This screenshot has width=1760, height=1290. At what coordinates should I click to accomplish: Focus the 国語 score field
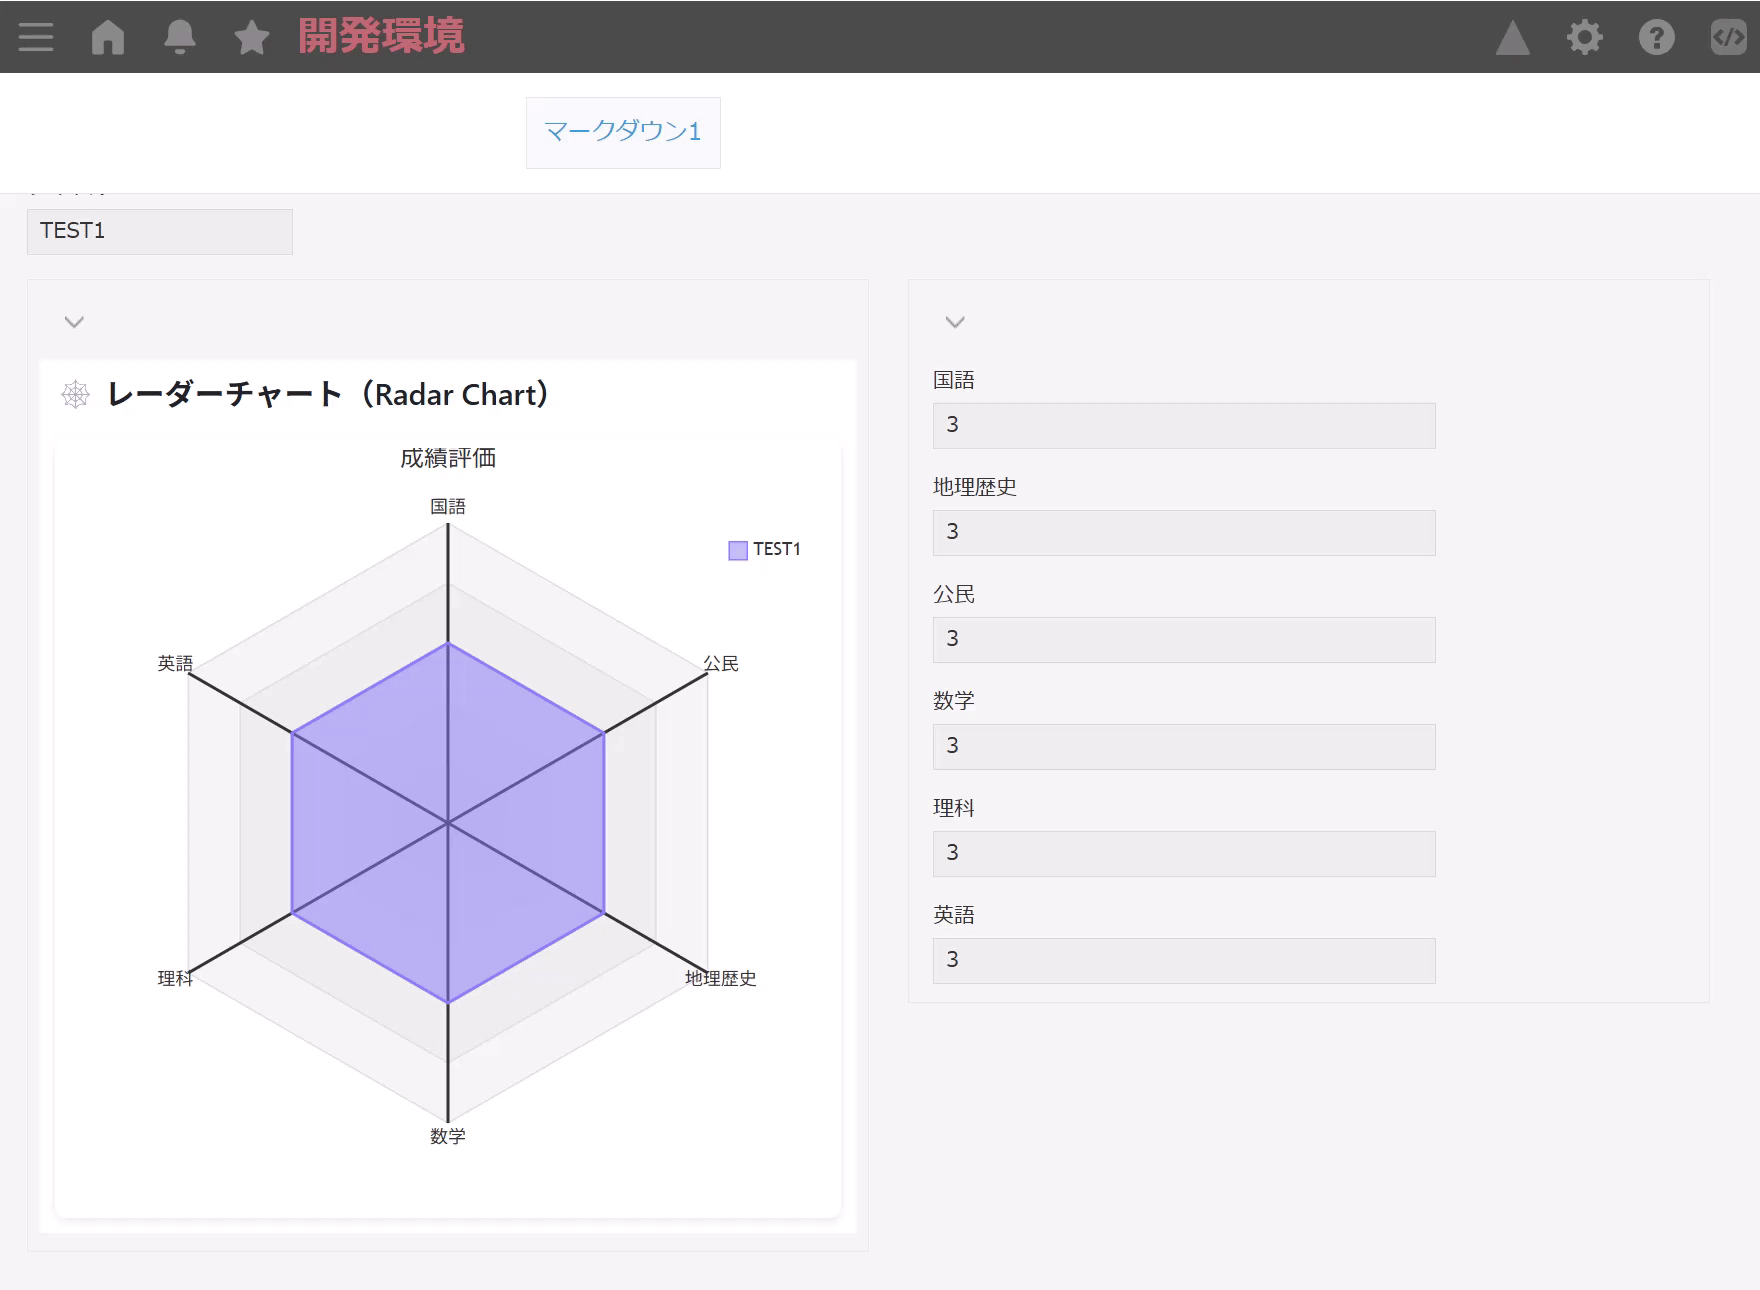click(x=1183, y=426)
